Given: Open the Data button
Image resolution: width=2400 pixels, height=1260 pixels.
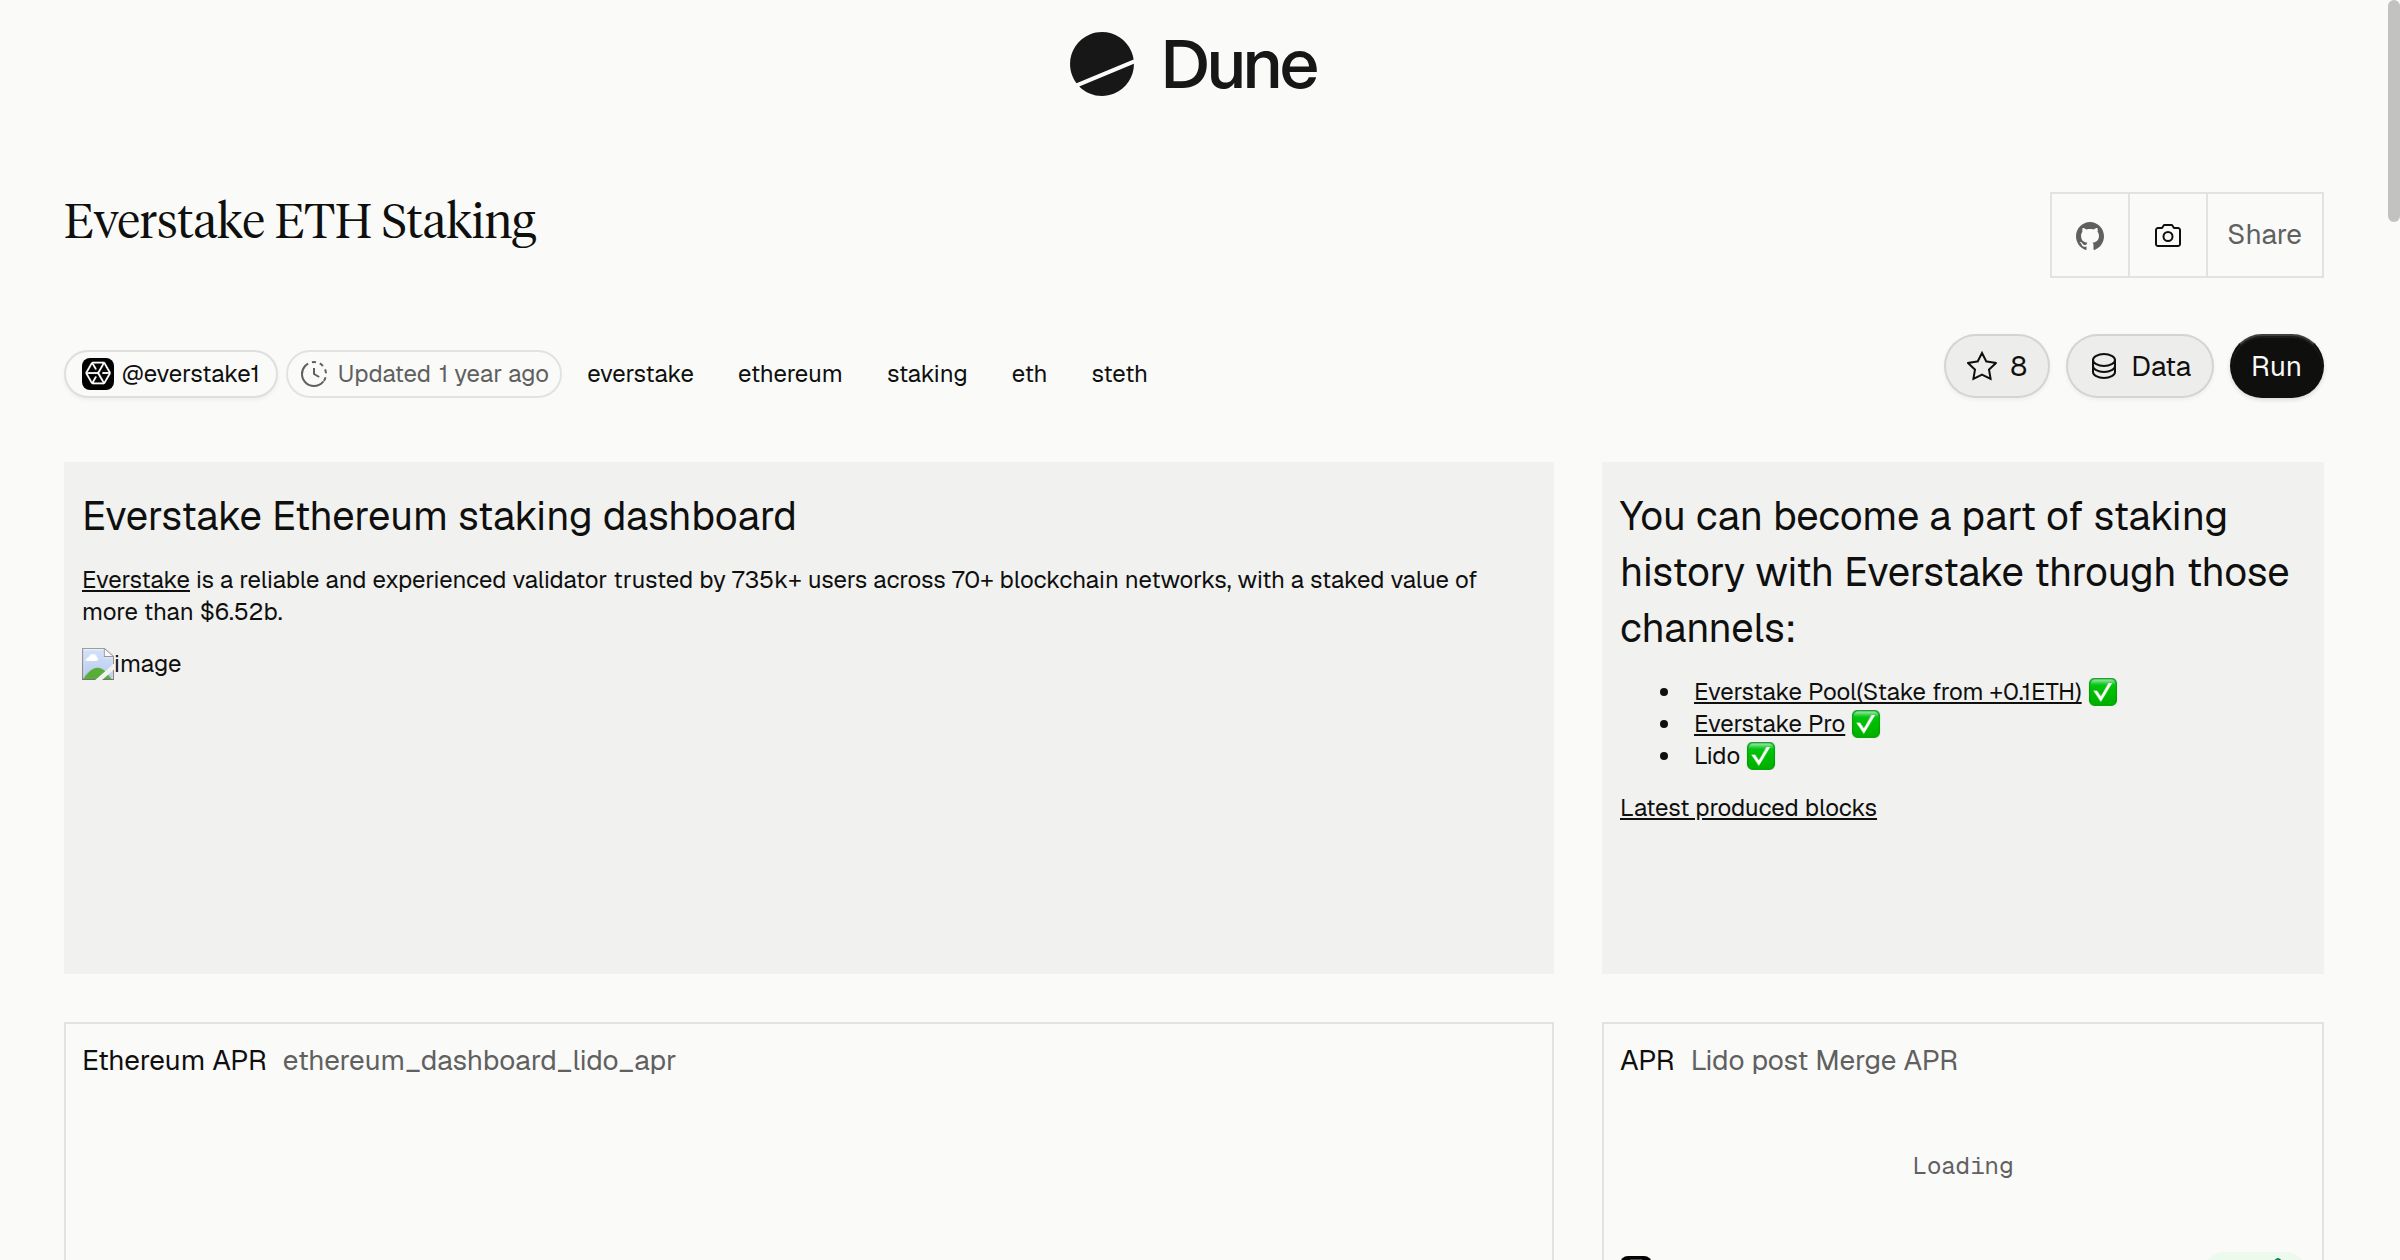Looking at the screenshot, I should 2140,366.
